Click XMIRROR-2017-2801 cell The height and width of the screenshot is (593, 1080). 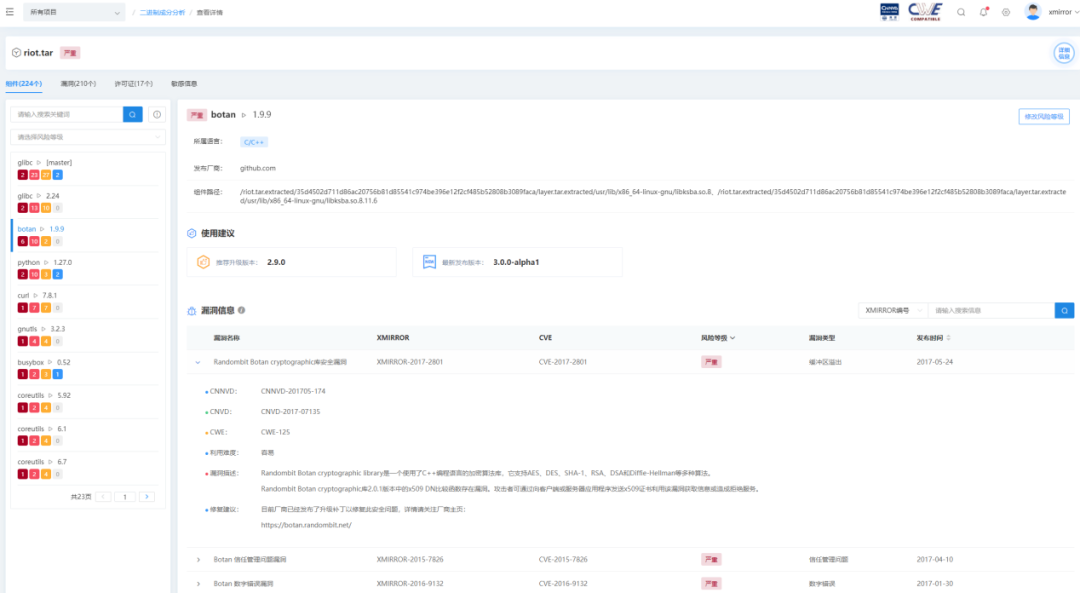click(410, 362)
